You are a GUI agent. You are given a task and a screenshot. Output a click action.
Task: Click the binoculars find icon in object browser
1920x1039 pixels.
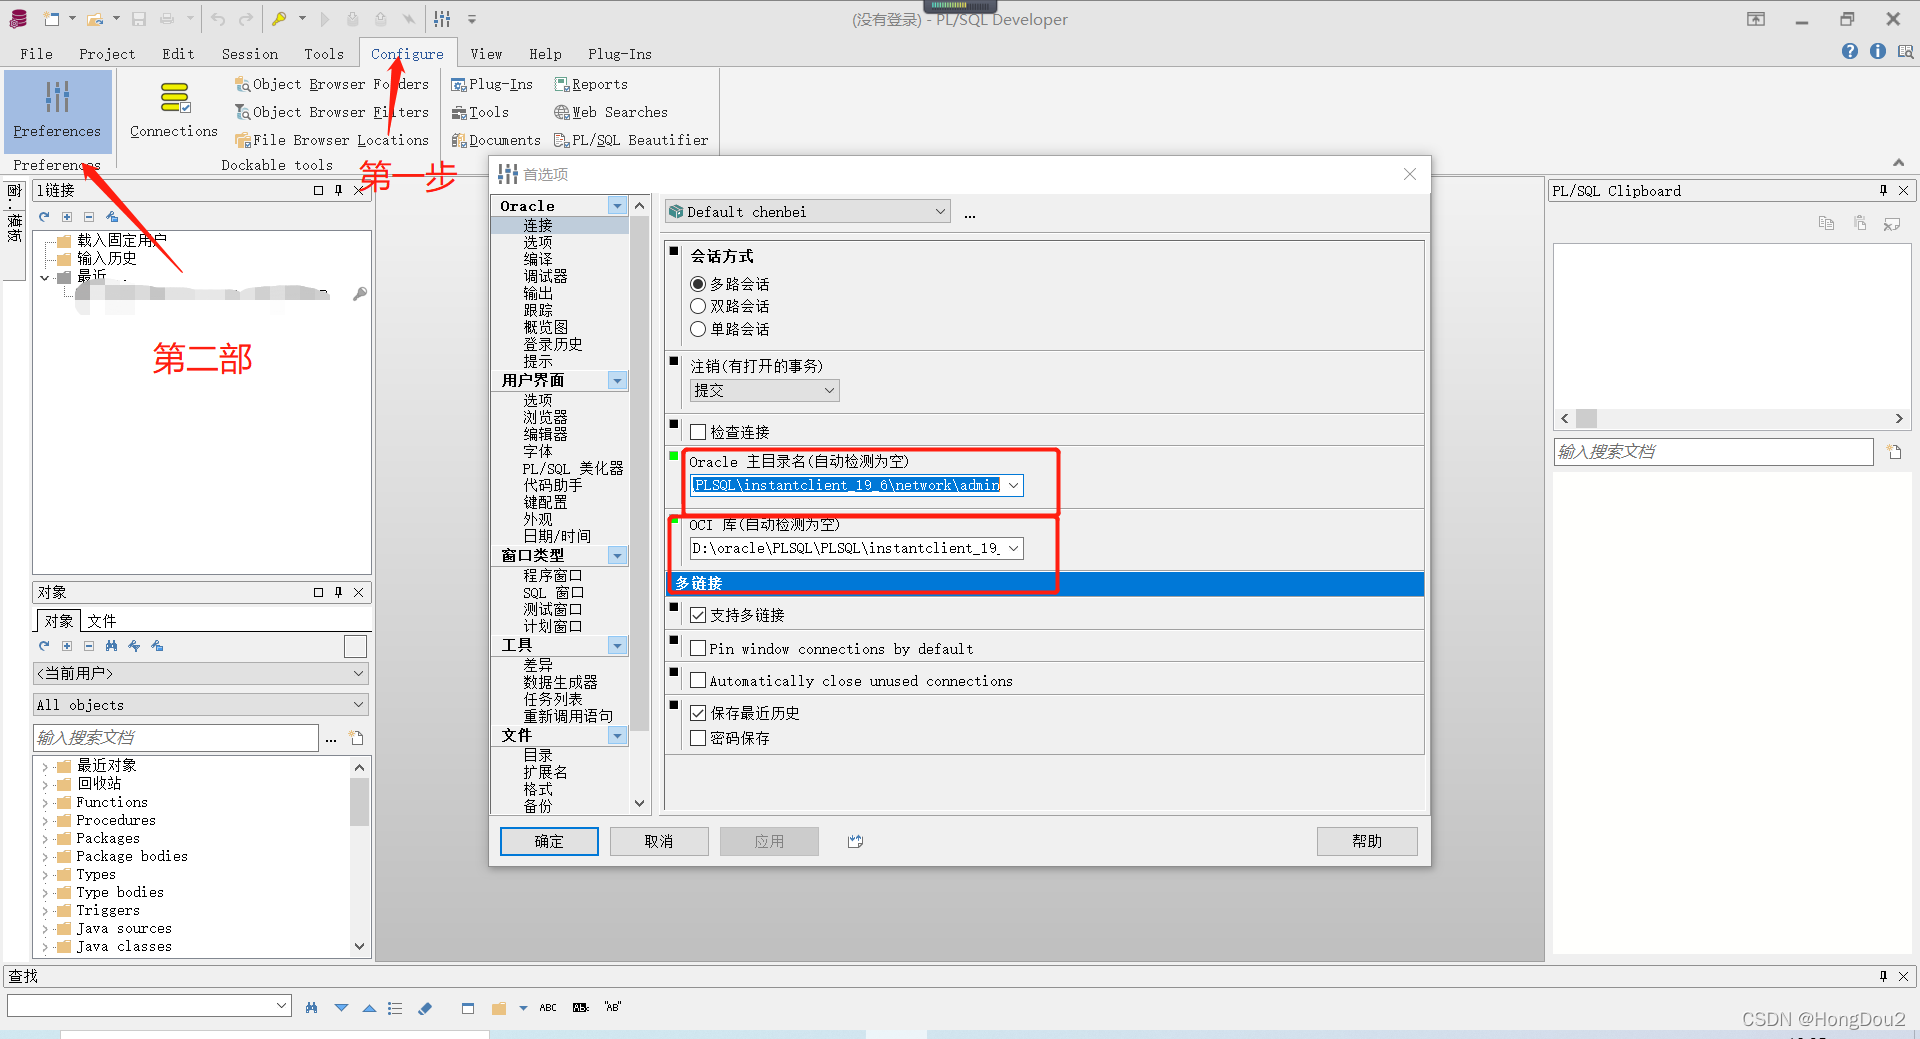[x=111, y=646]
